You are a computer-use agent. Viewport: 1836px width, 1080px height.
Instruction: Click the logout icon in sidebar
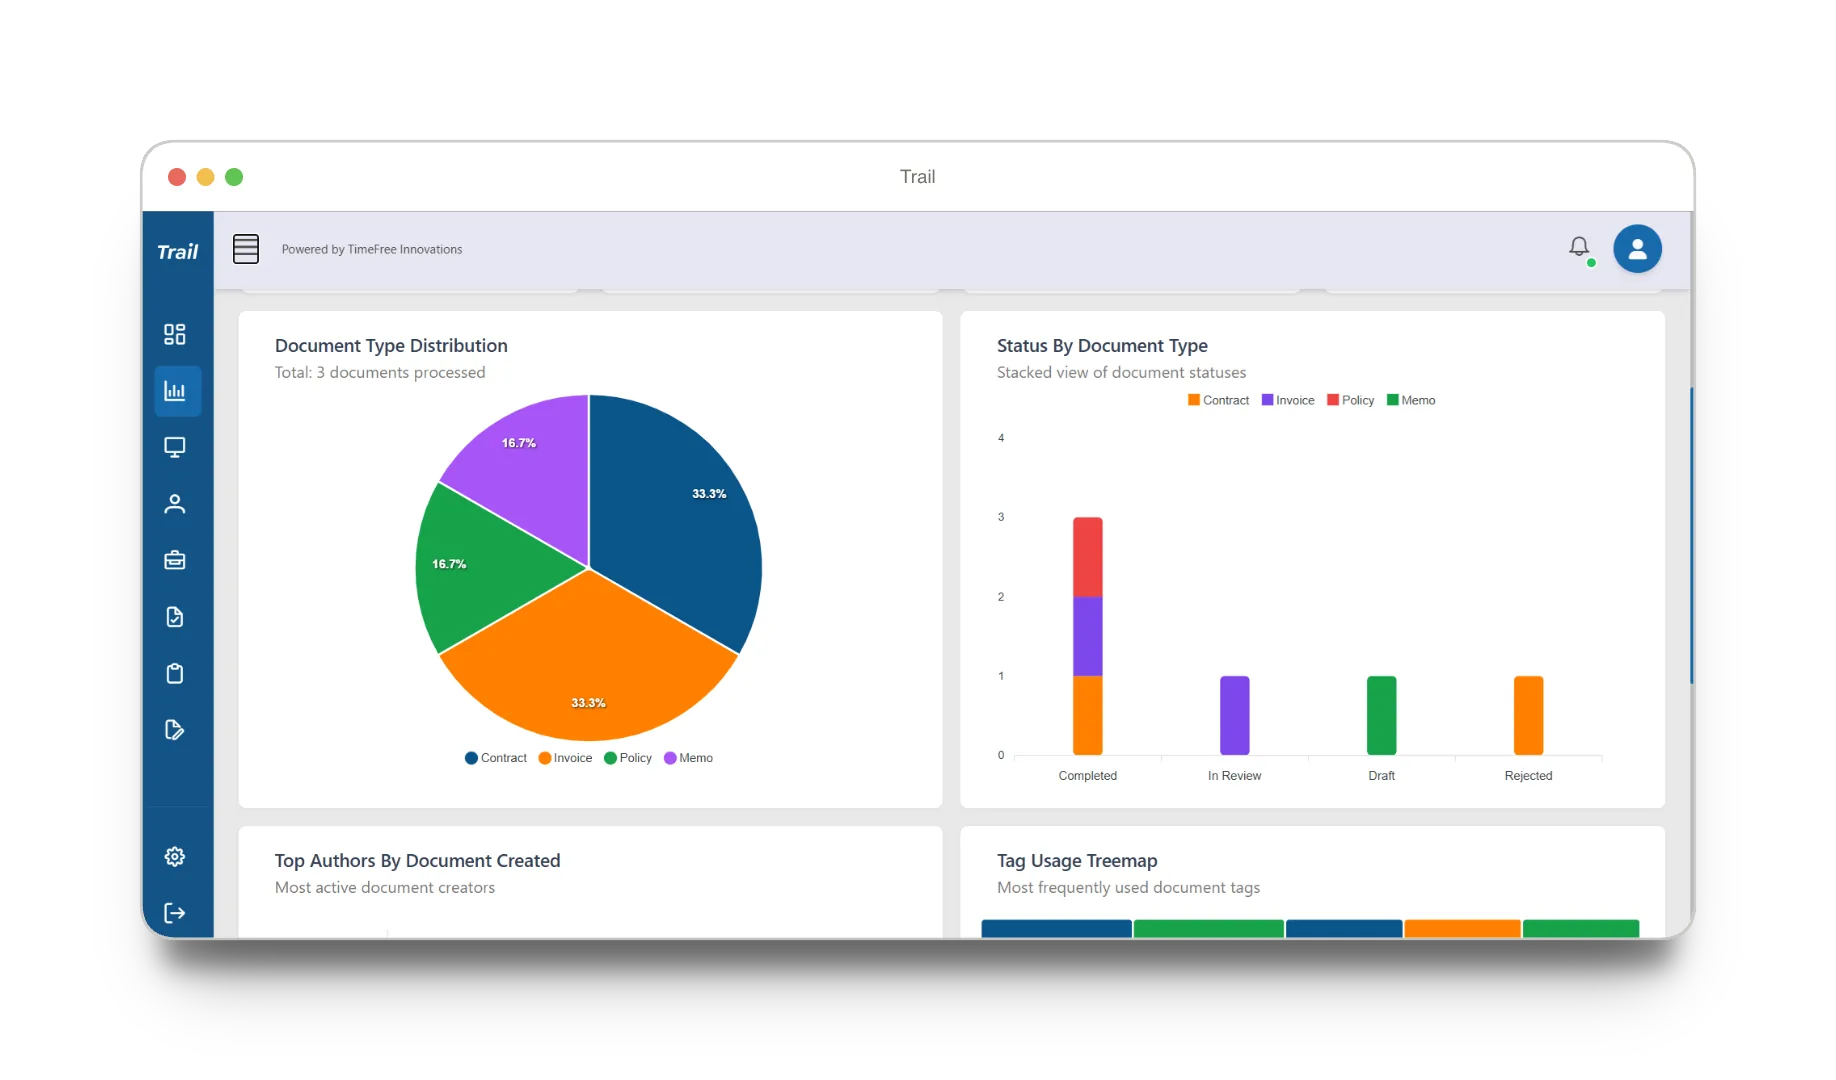click(x=175, y=913)
